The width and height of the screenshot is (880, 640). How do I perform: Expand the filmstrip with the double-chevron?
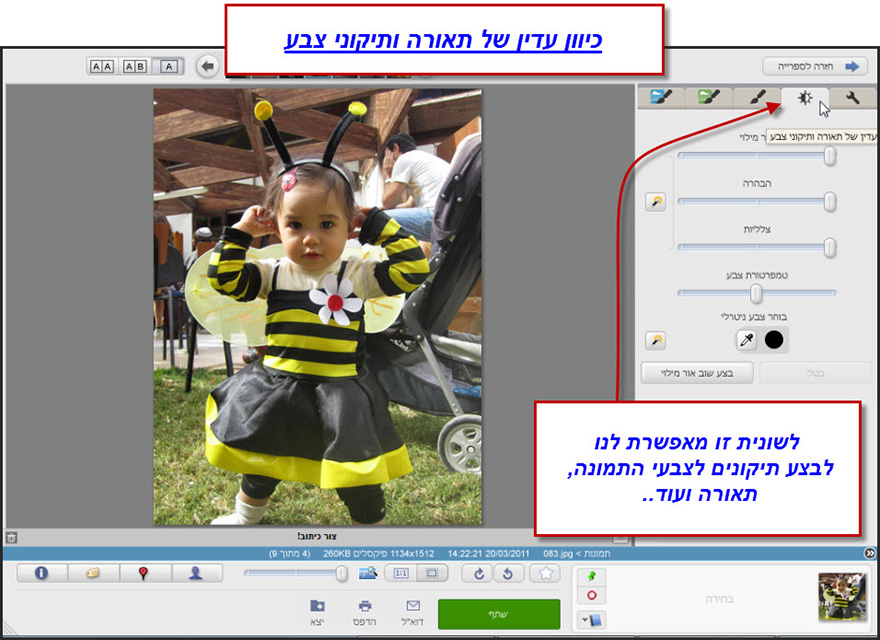coord(871,551)
